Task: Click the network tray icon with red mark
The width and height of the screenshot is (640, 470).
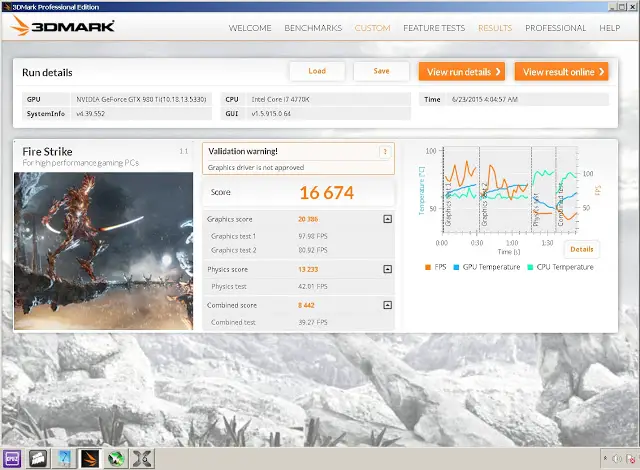Action: [631, 459]
